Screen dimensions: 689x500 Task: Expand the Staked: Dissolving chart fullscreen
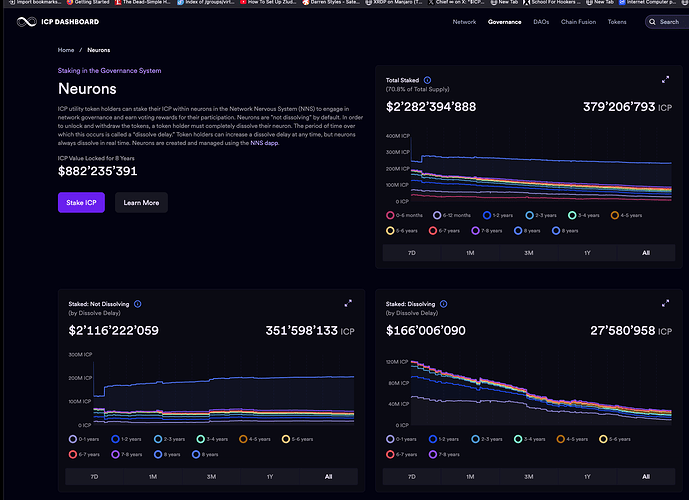665,303
